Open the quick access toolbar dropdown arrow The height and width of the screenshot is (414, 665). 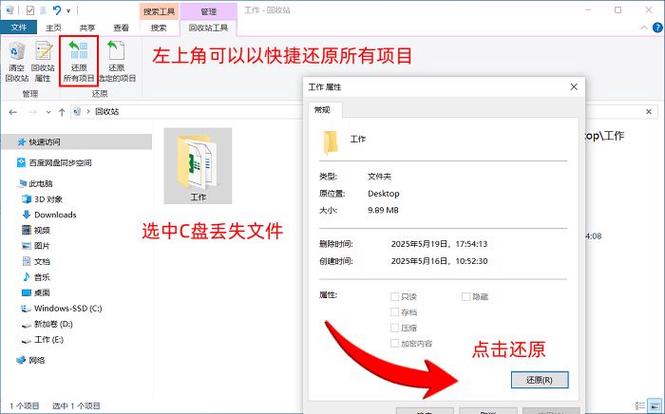pos(69,10)
